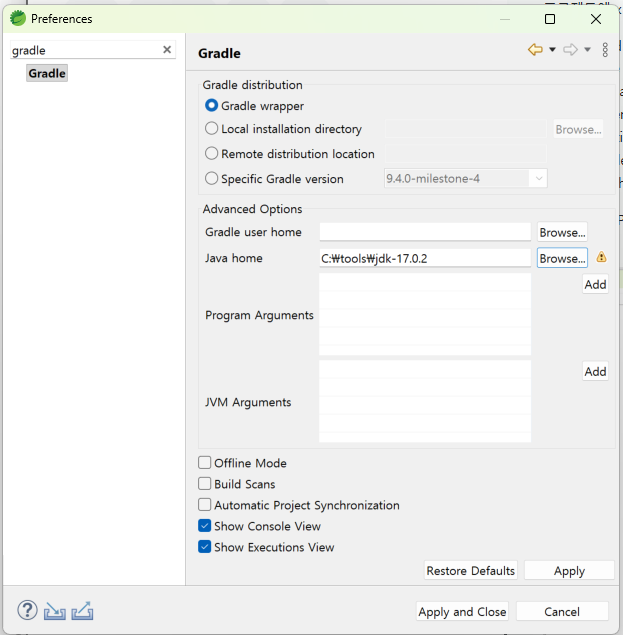Viewport: 623px width, 635px height.
Task: Enable the Offline Mode checkbox
Action: click(x=205, y=463)
